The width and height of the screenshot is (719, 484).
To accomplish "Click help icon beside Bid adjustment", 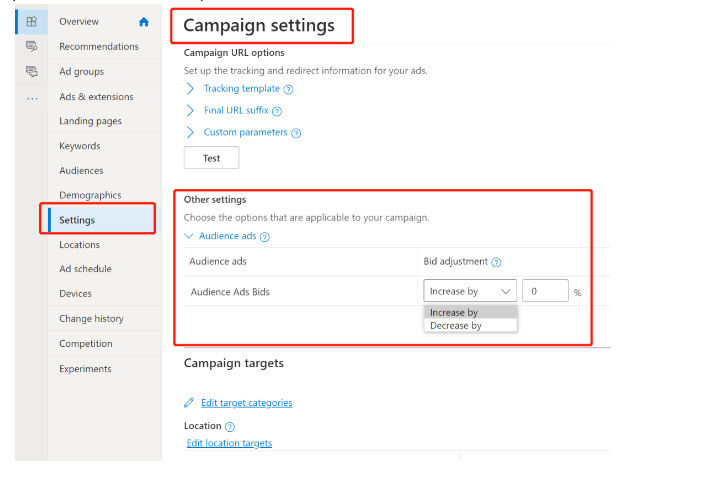I will point(496,262).
